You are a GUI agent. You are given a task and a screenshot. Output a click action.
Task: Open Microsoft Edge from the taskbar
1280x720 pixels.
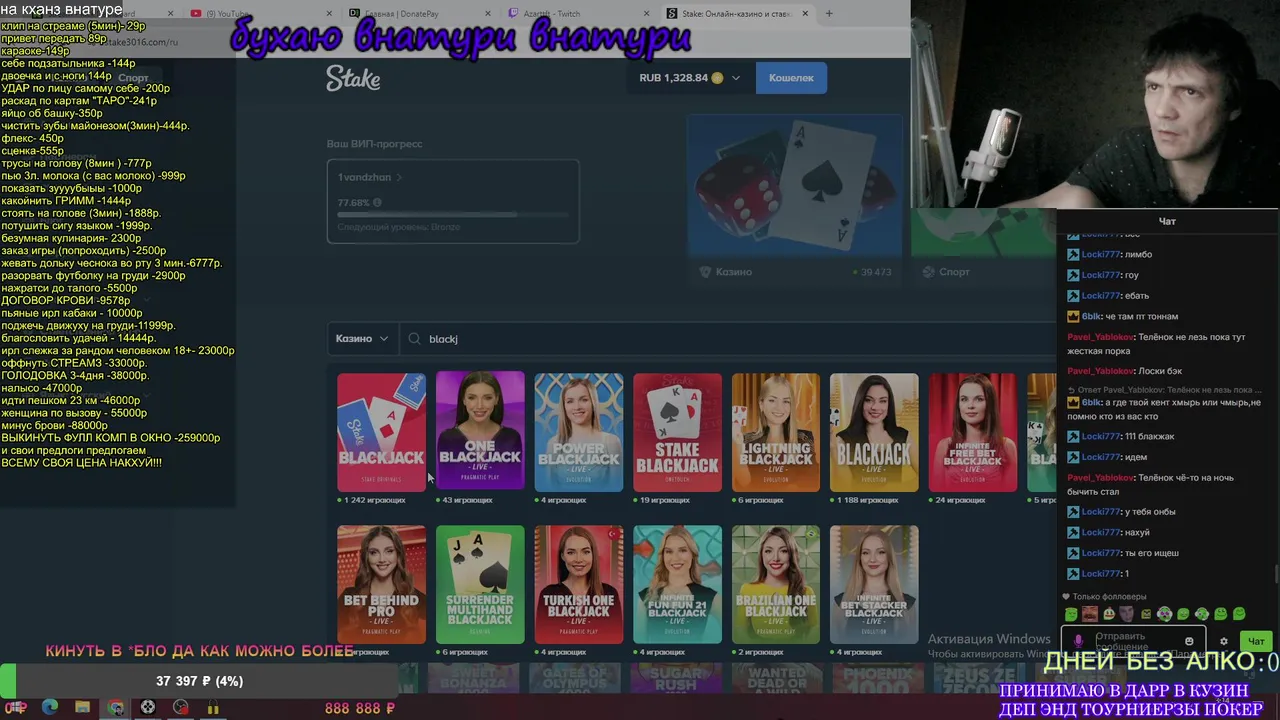(50, 708)
